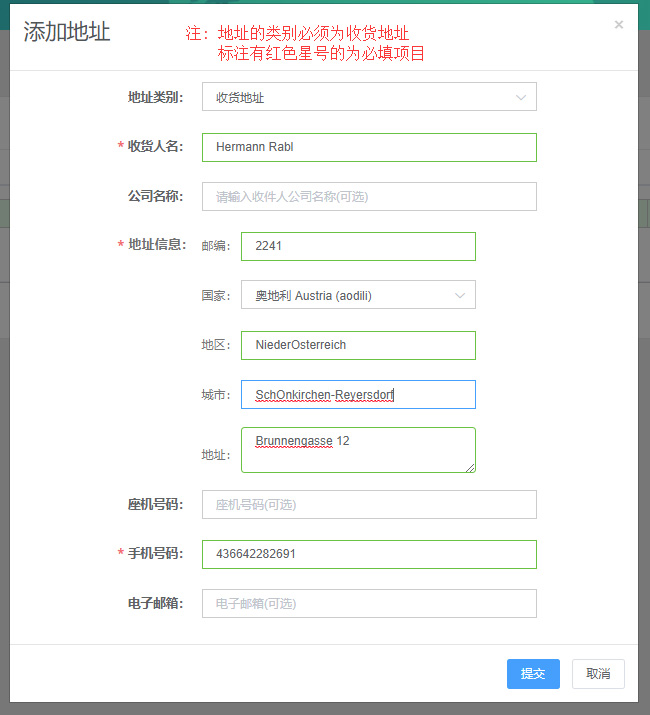650x715 pixels.
Task: Click the 添加地址 dialog title
Action: 67,32
